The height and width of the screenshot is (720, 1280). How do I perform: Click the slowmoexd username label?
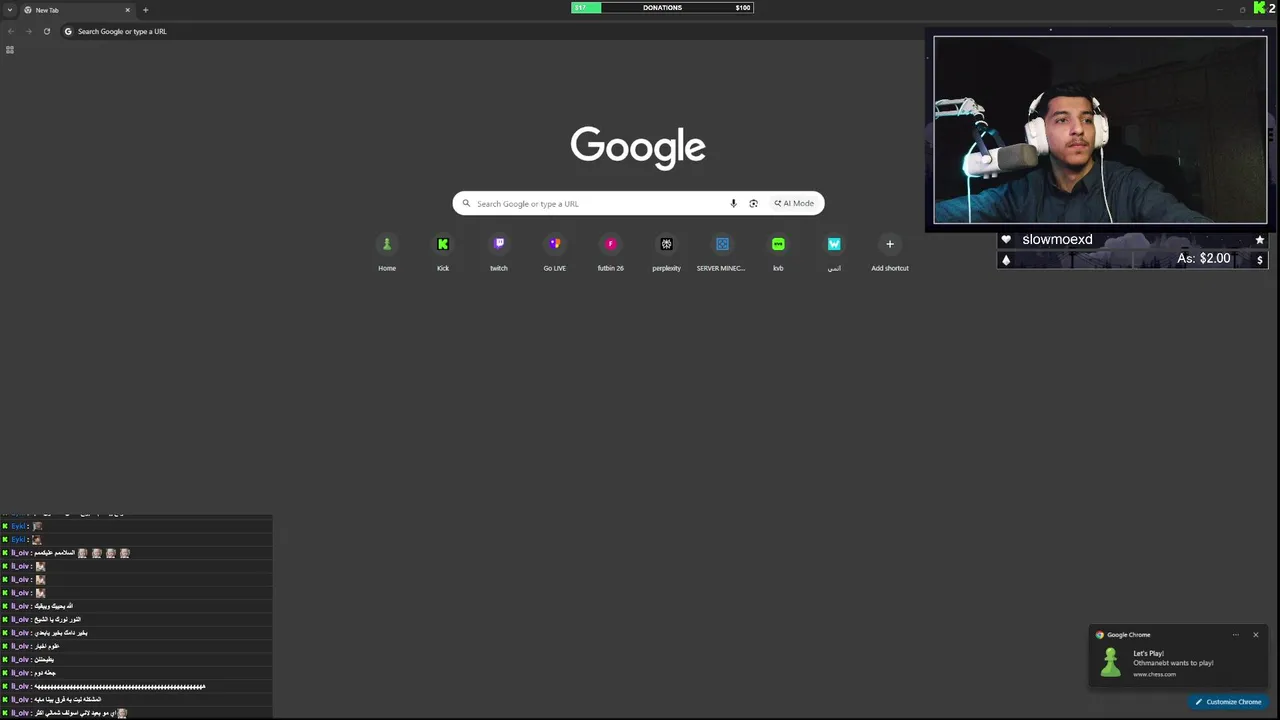(1057, 240)
